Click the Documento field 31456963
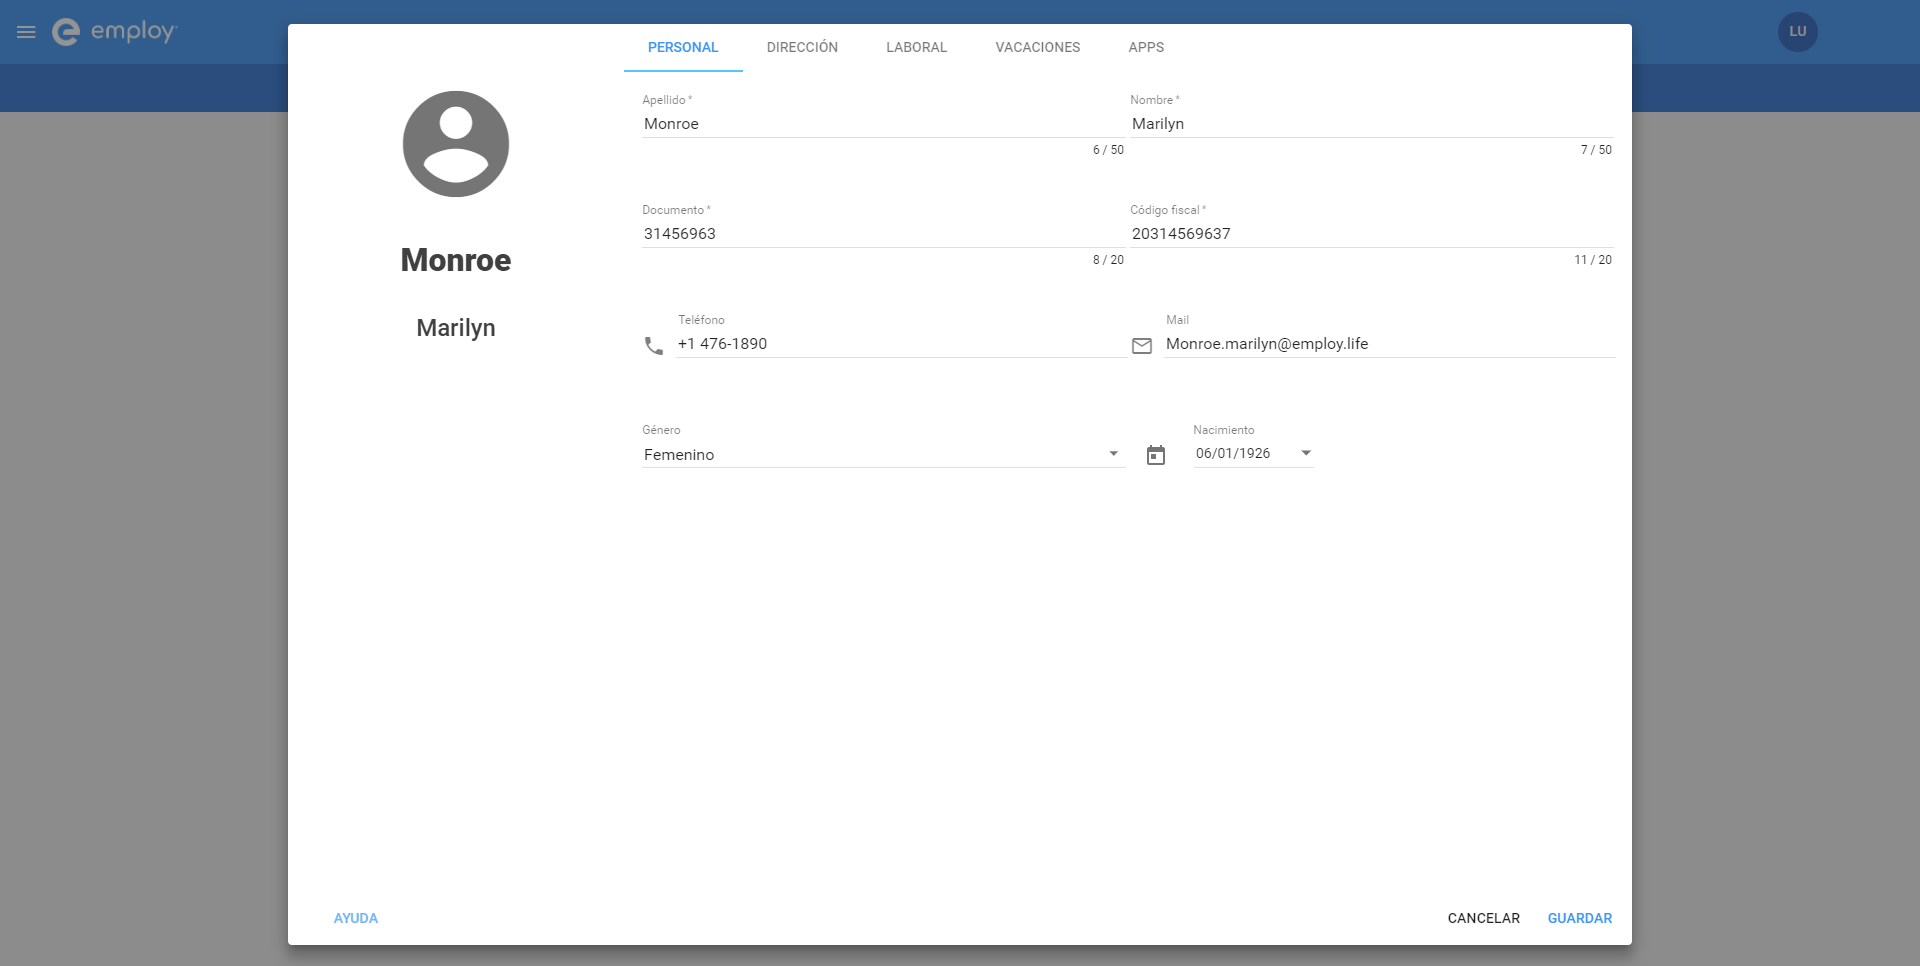The image size is (1920, 966). [x=883, y=234]
